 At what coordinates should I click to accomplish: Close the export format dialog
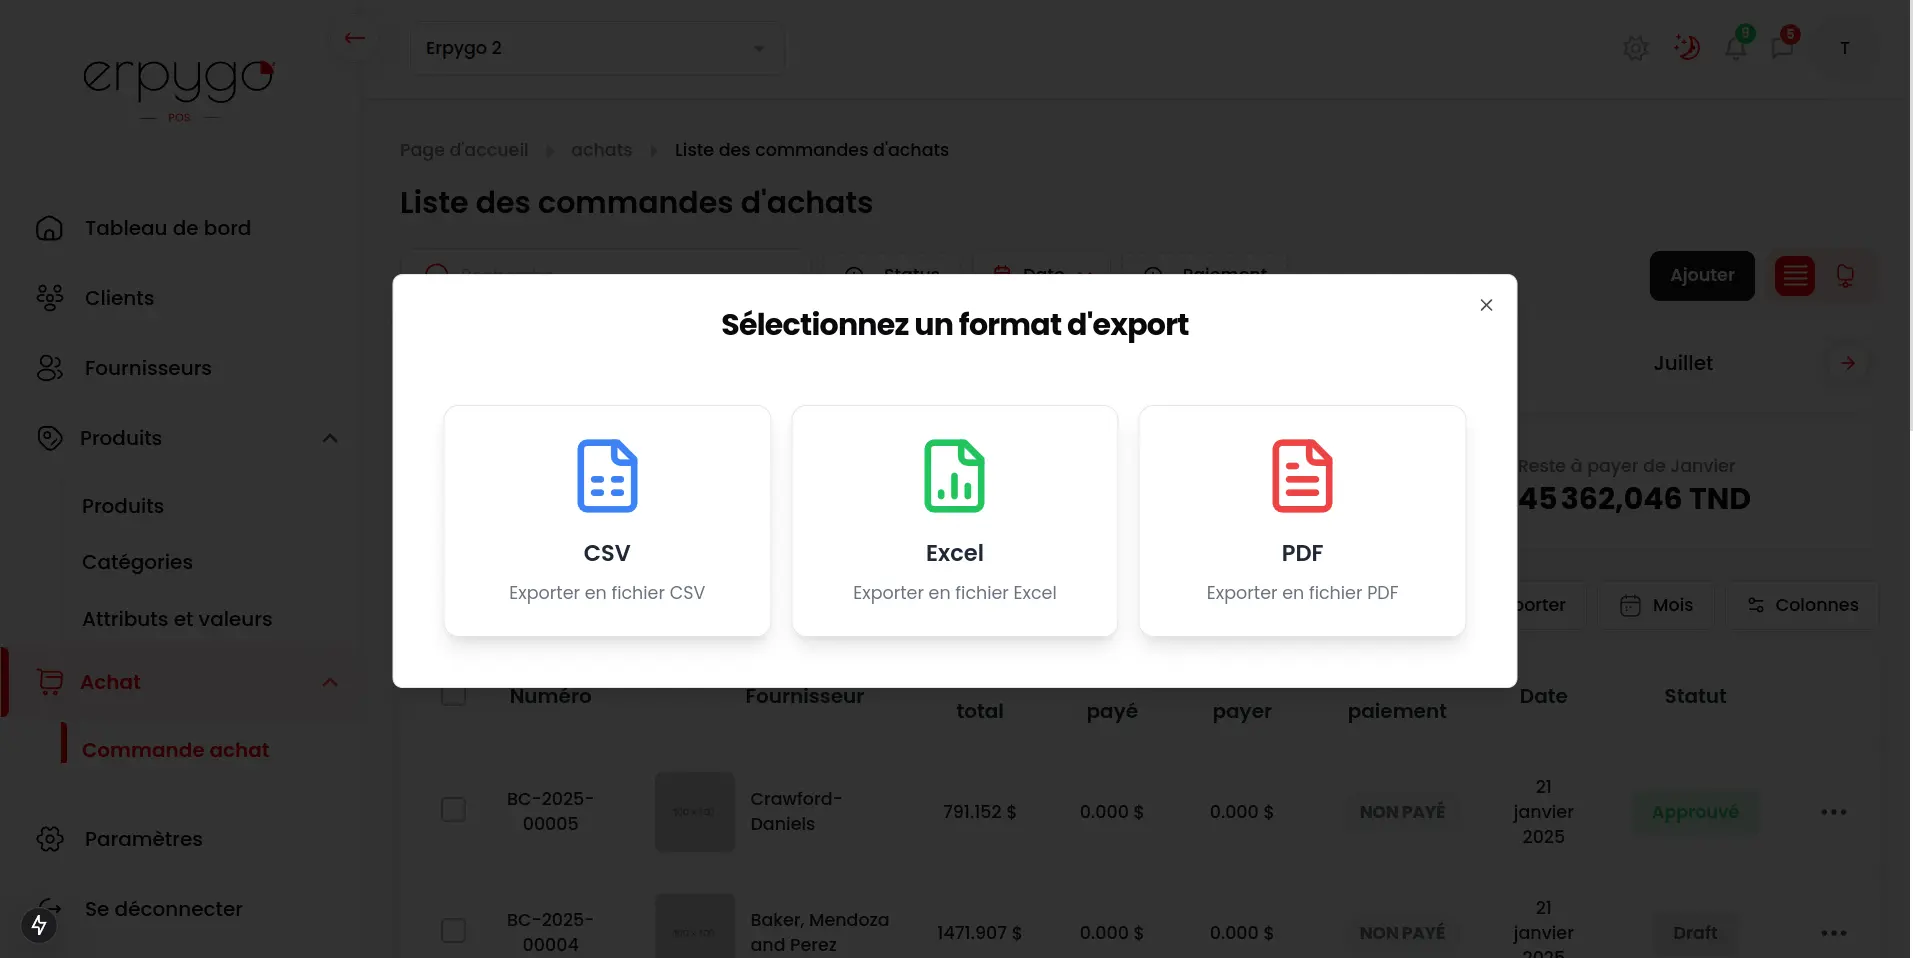tap(1486, 305)
